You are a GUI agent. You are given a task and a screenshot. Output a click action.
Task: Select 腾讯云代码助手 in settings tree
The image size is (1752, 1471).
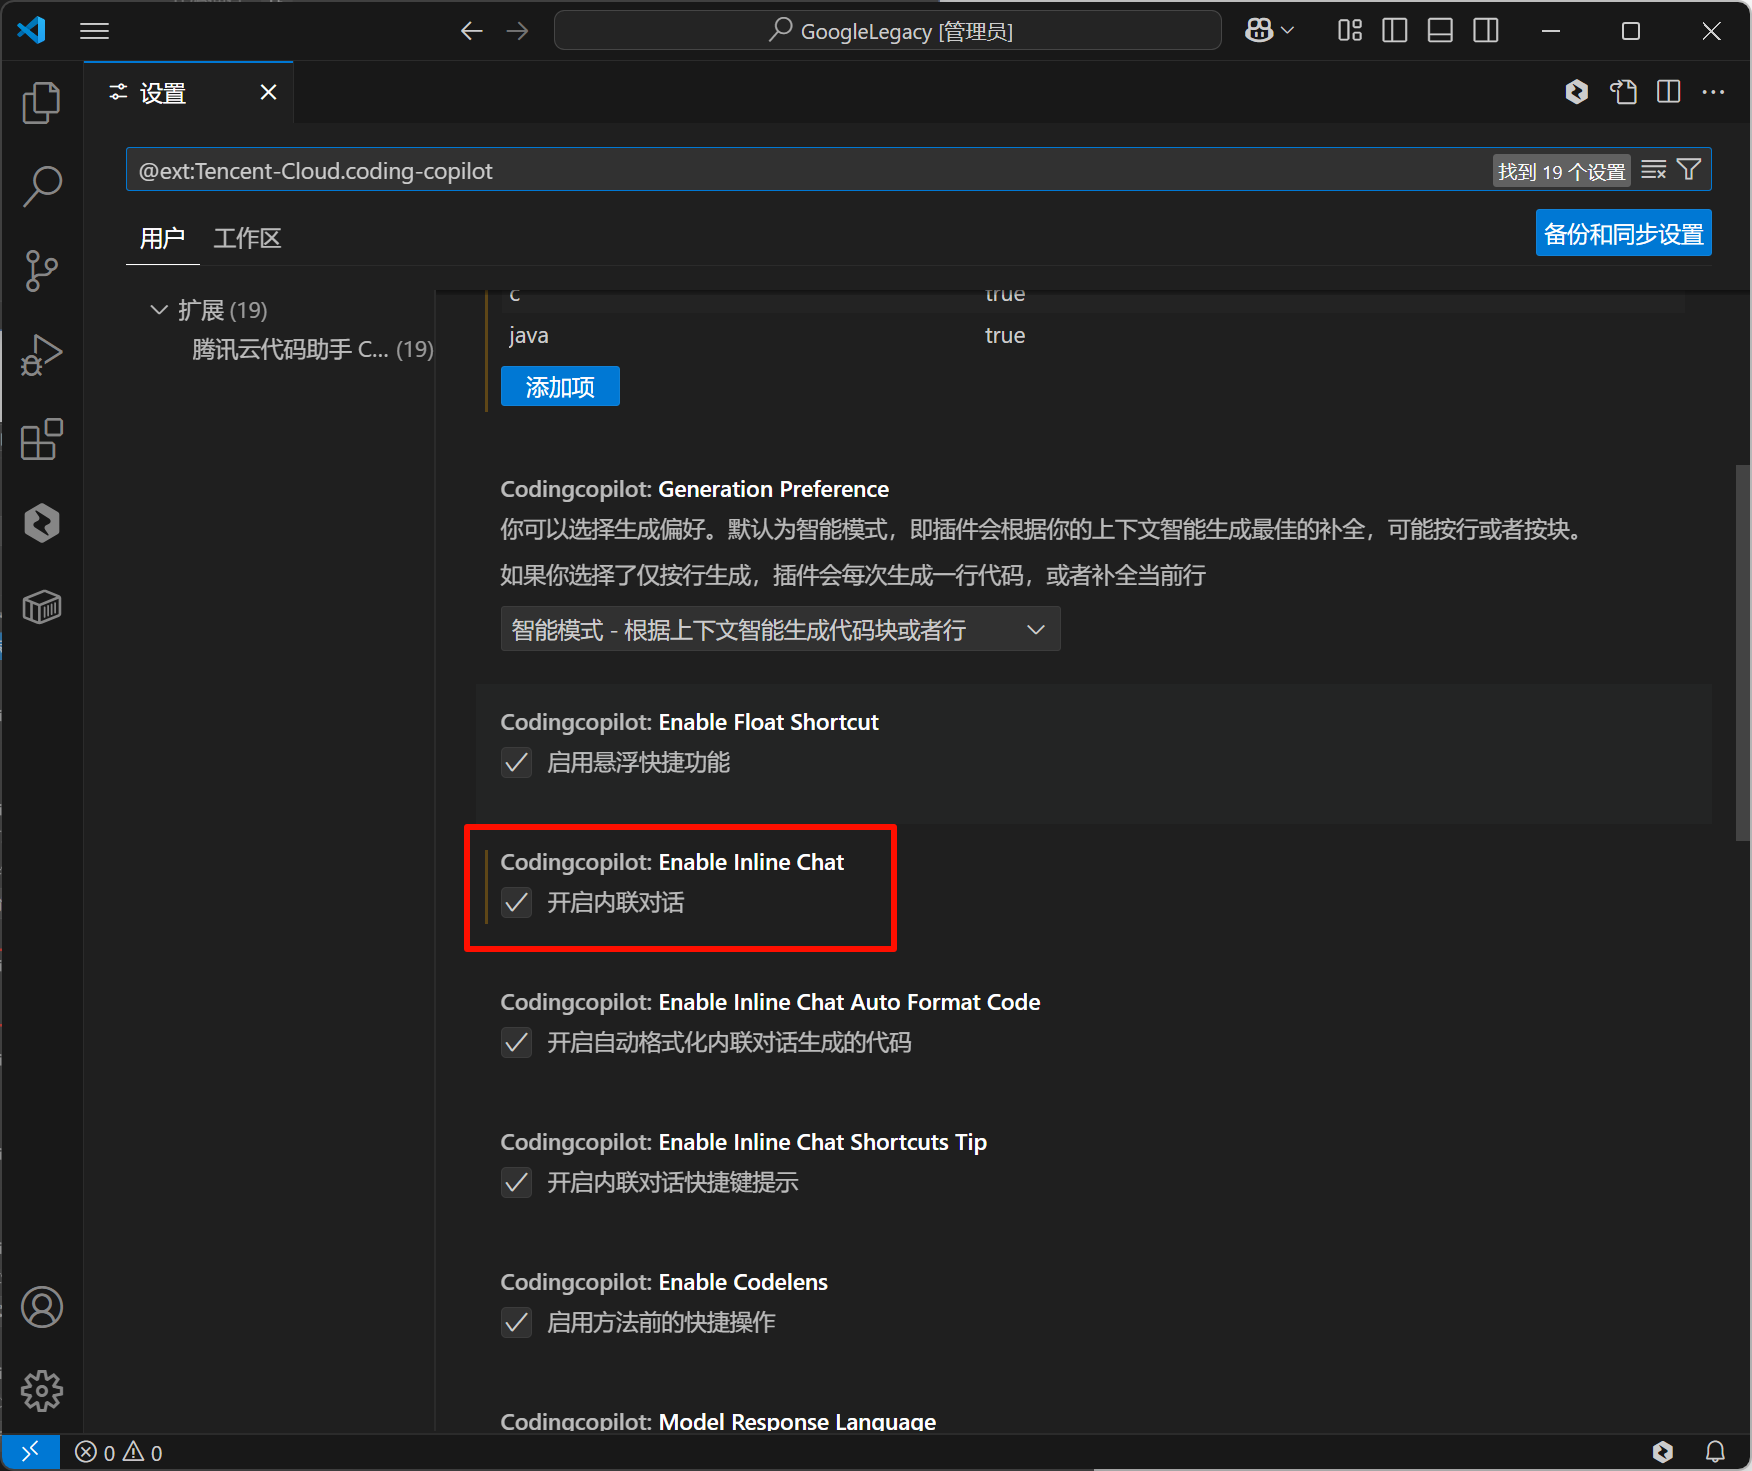312,349
